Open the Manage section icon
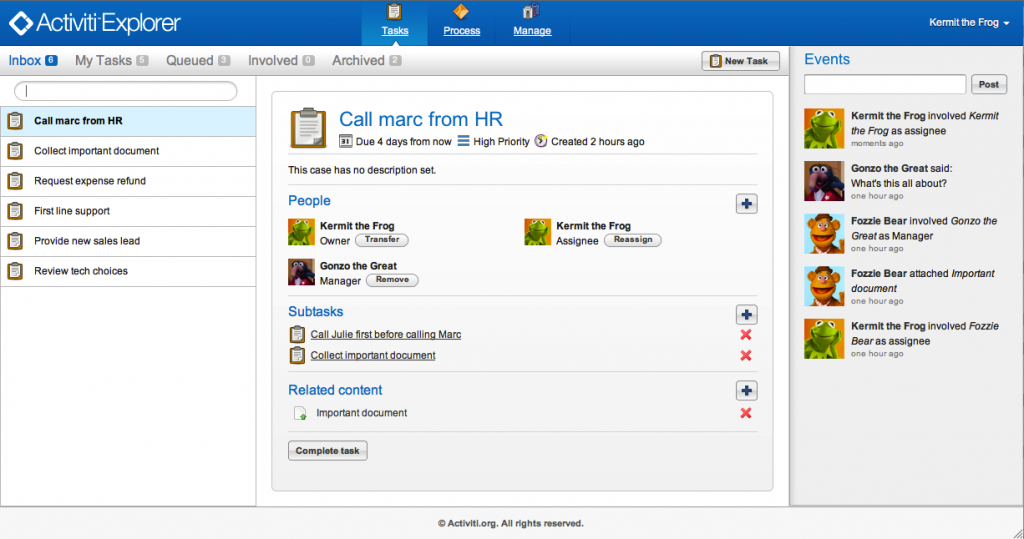 pyautogui.click(x=532, y=12)
